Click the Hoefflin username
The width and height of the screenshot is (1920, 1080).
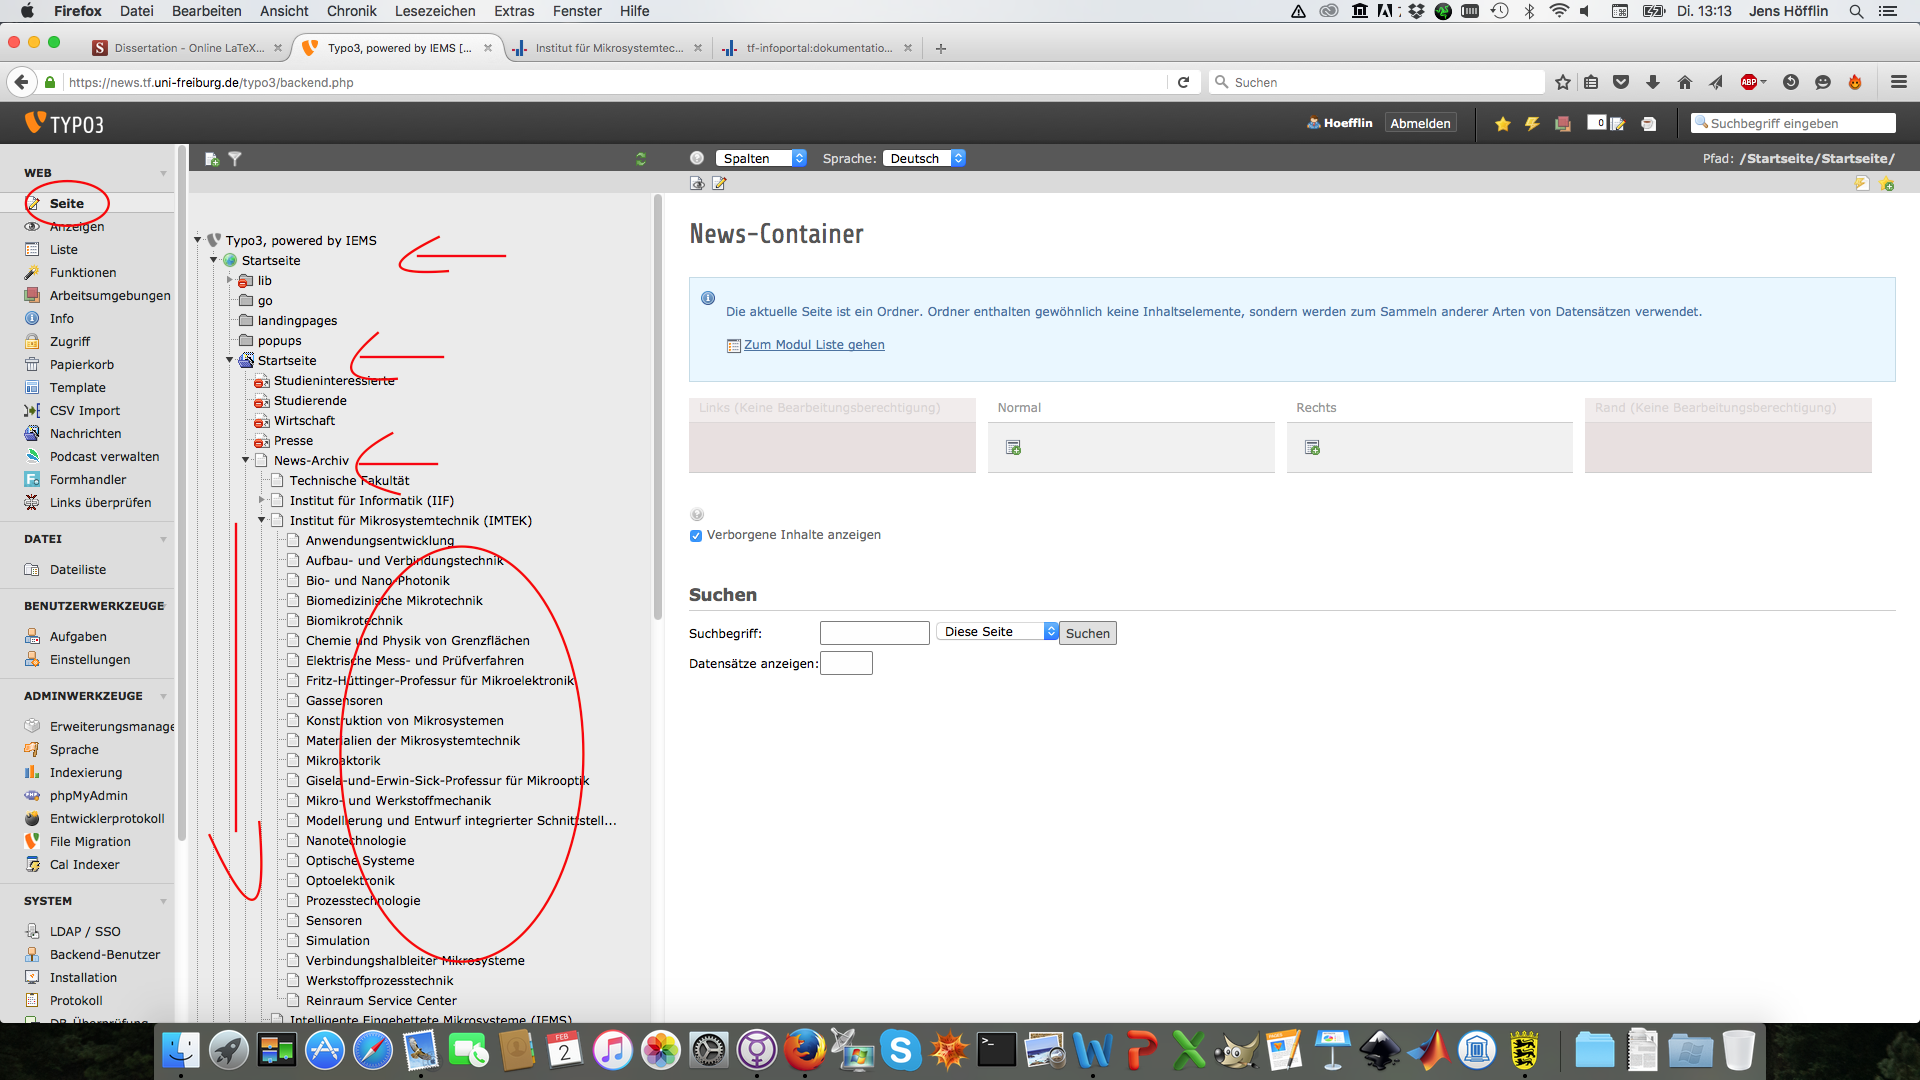pyautogui.click(x=1348, y=124)
